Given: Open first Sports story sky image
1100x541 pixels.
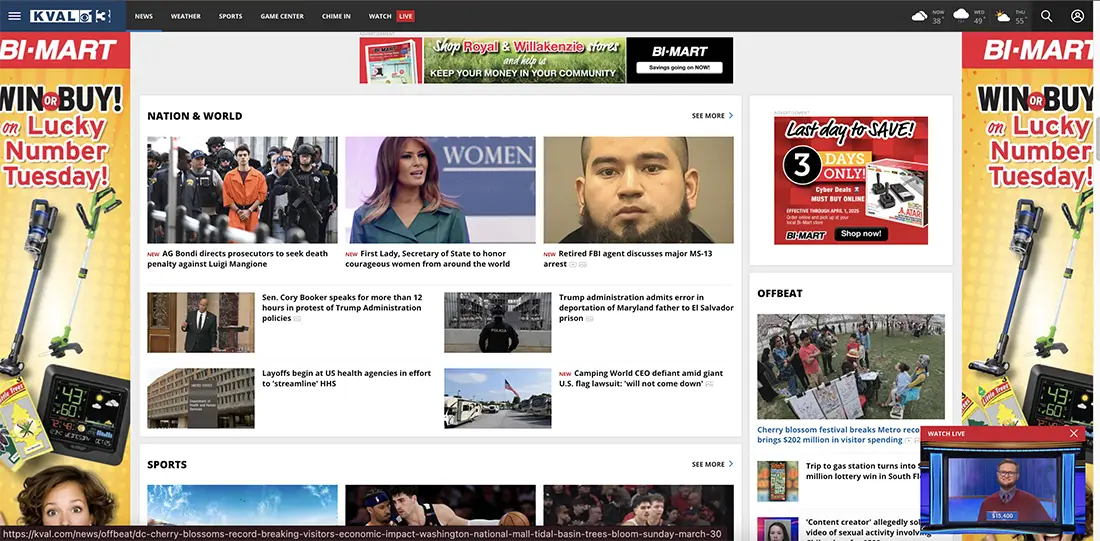Looking at the screenshot, I should click(x=242, y=505).
